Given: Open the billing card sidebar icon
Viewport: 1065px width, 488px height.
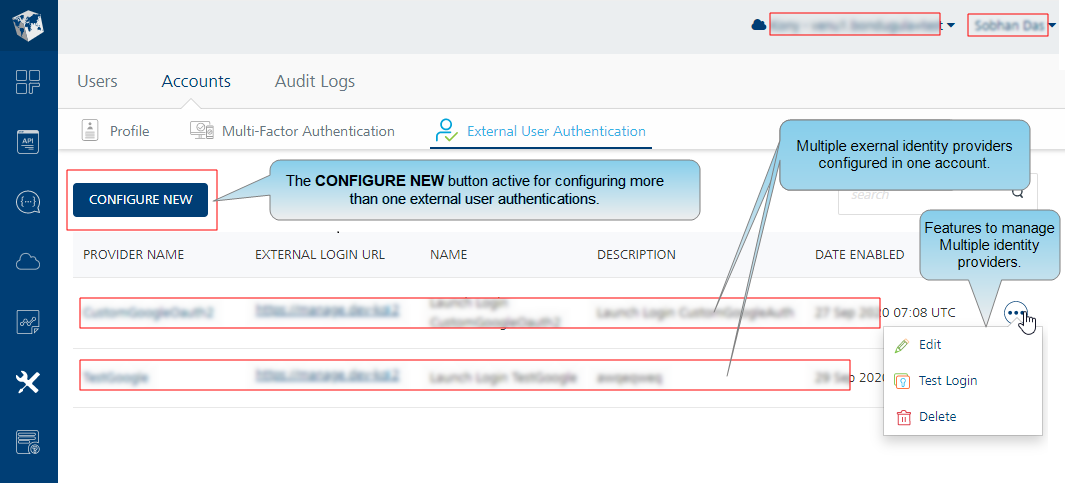Looking at the screenshot, I should [28, 442].
